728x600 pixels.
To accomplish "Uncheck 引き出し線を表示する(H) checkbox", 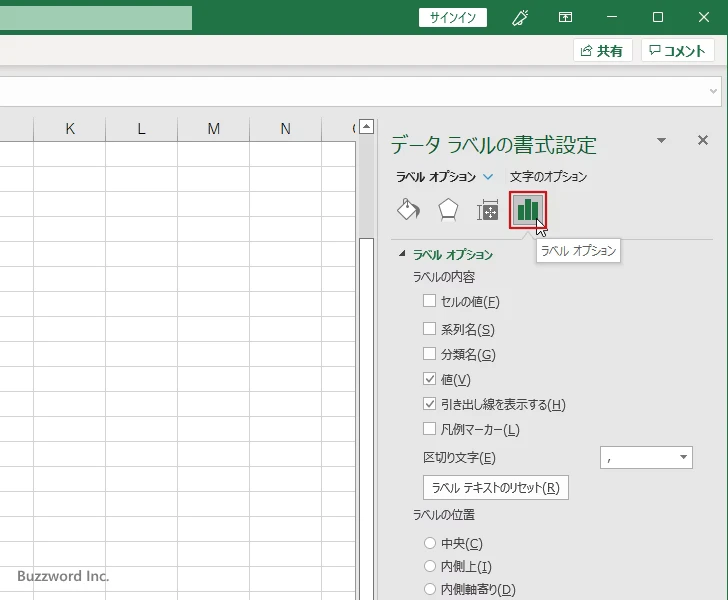I will tap(429, 404).
